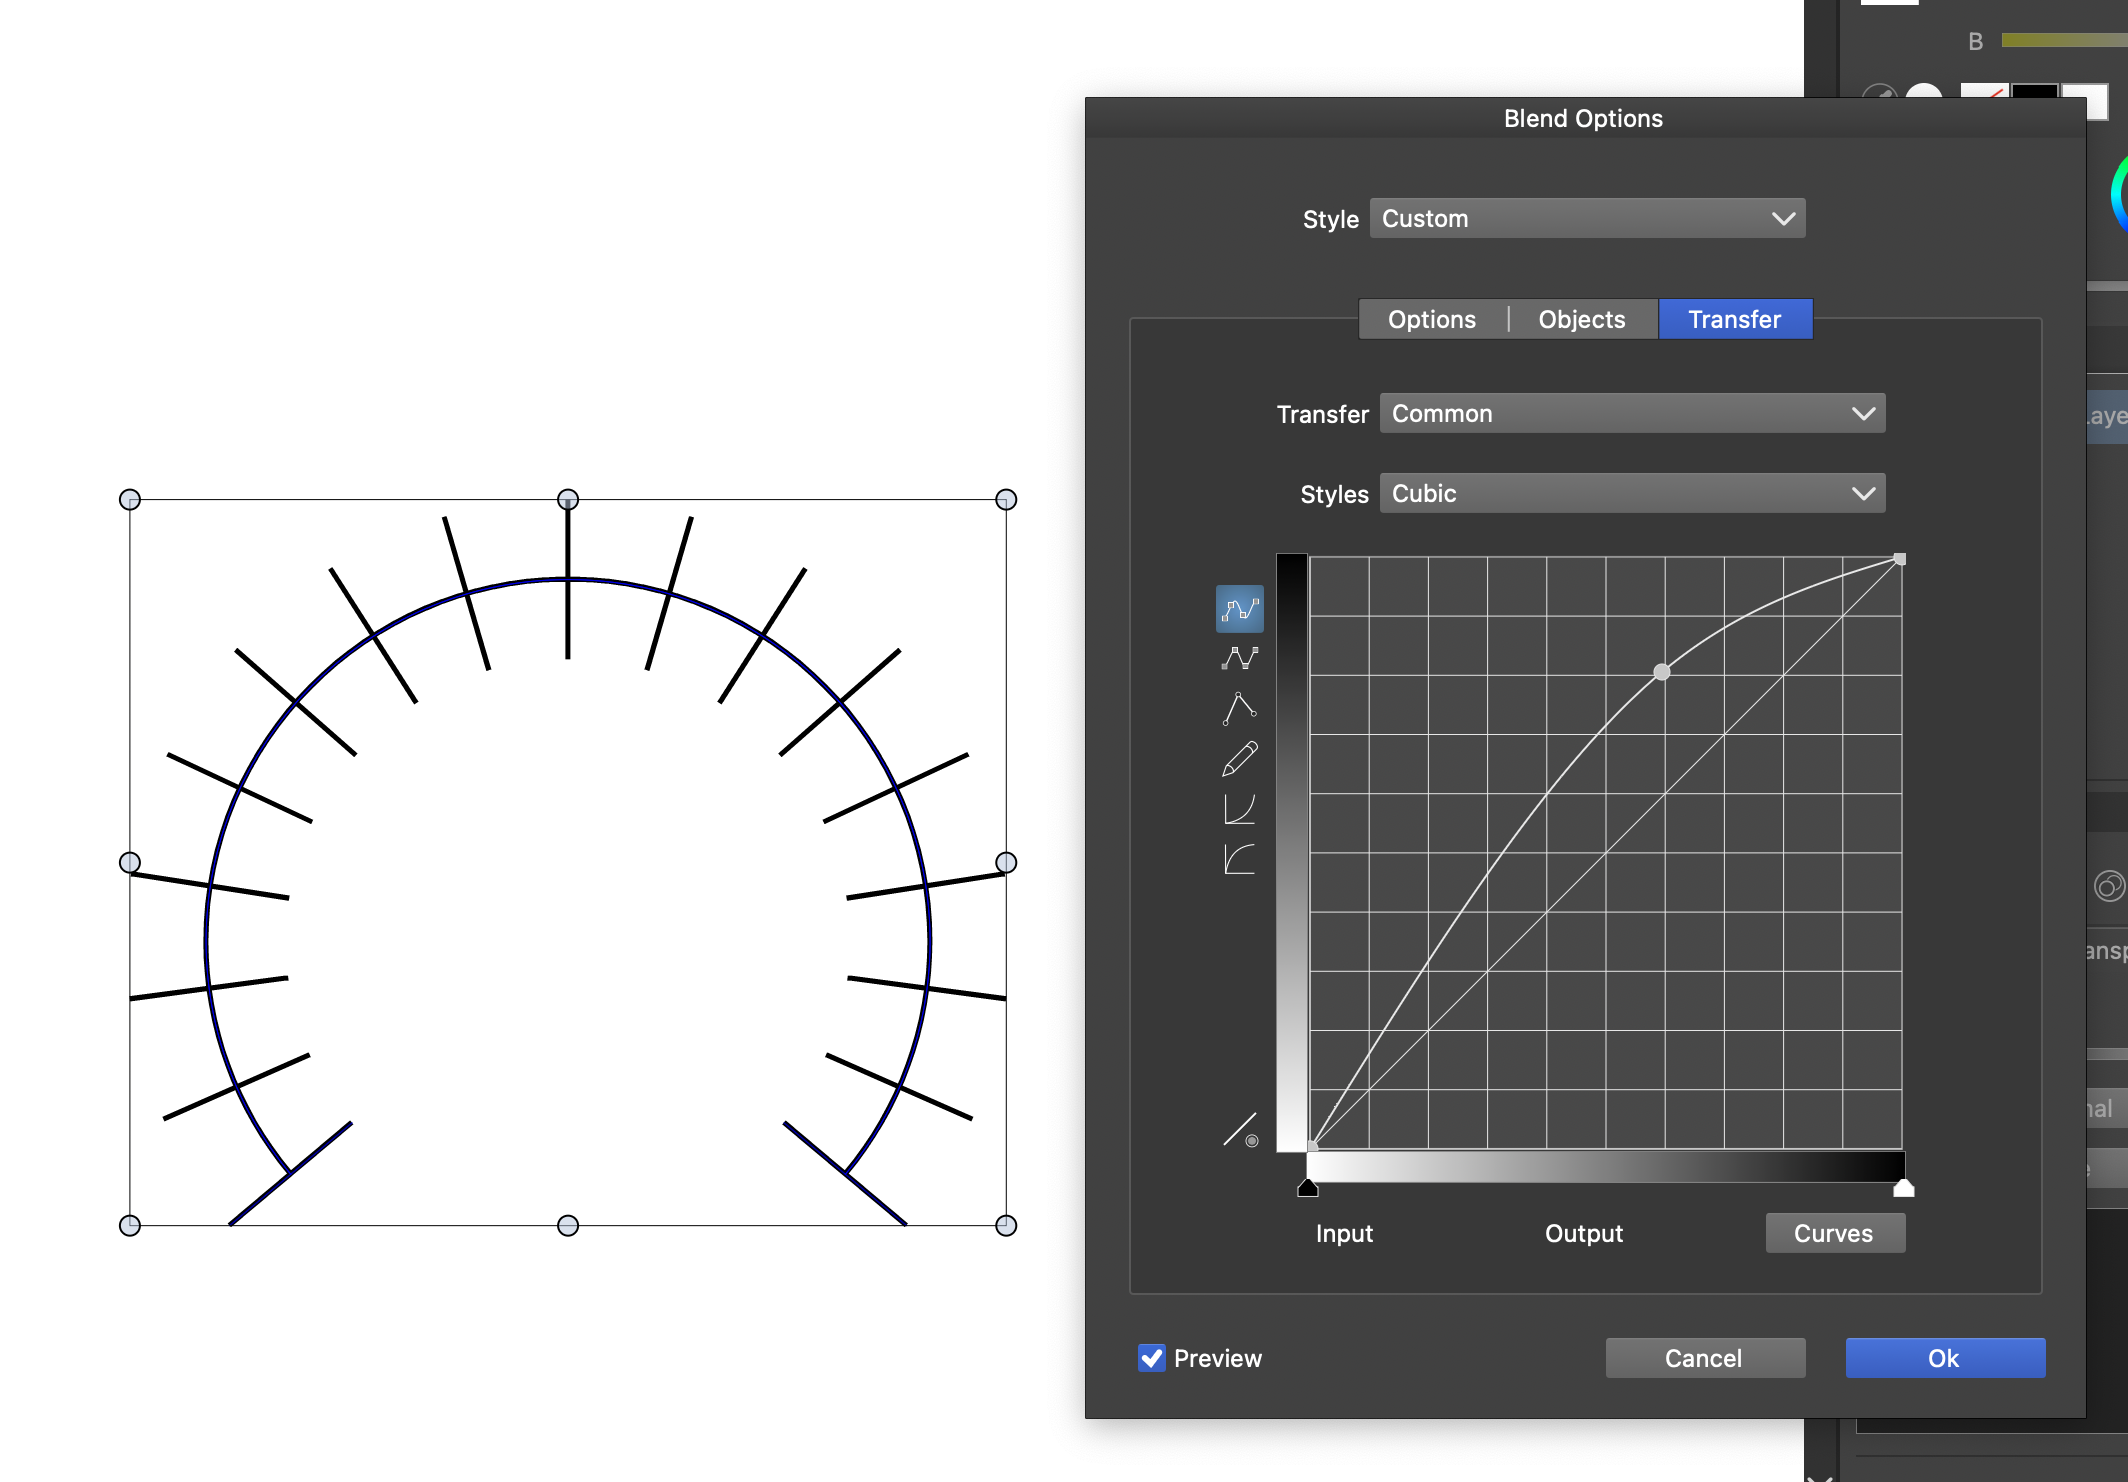Confirm the dialog with Ok
Screen dimensions: 2128x1482
tap(1944, 1357)
